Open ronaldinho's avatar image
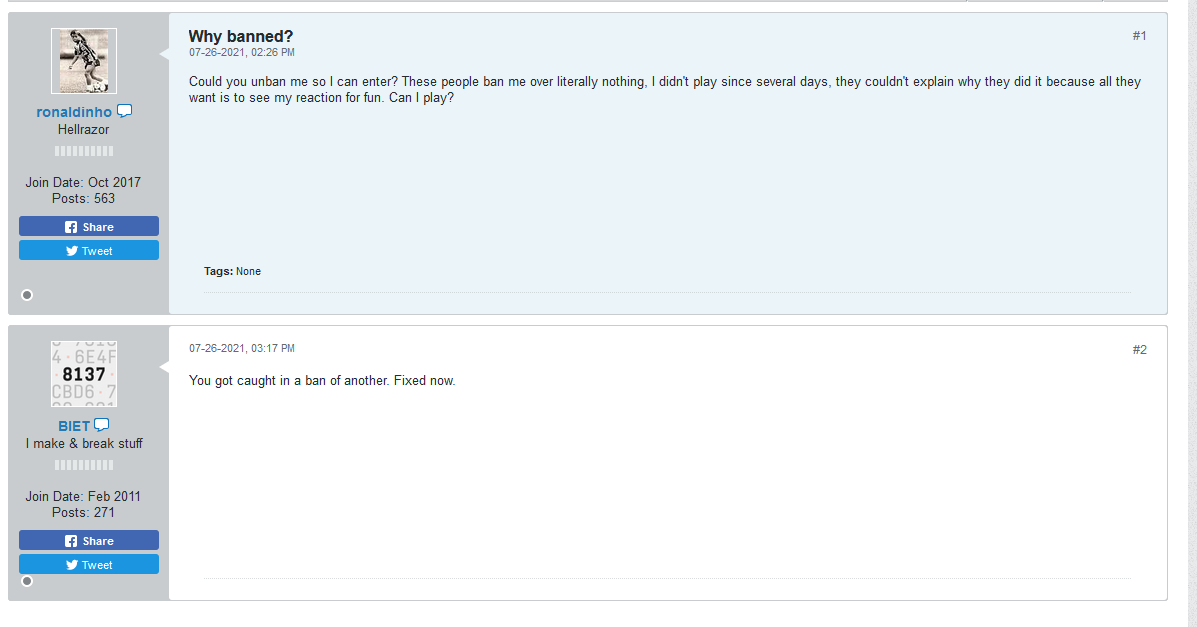 [x=84, y=61]
